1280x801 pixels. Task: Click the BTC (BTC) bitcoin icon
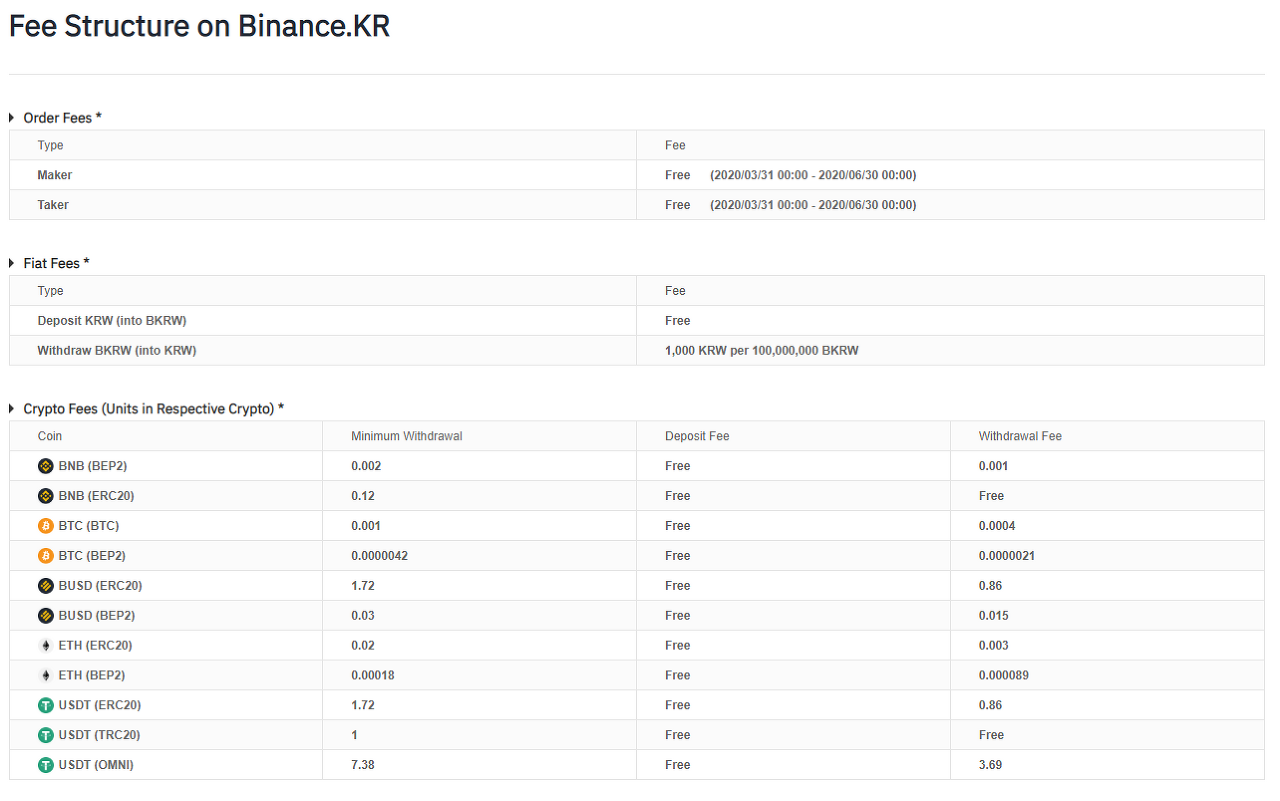(x=45, y=526)
